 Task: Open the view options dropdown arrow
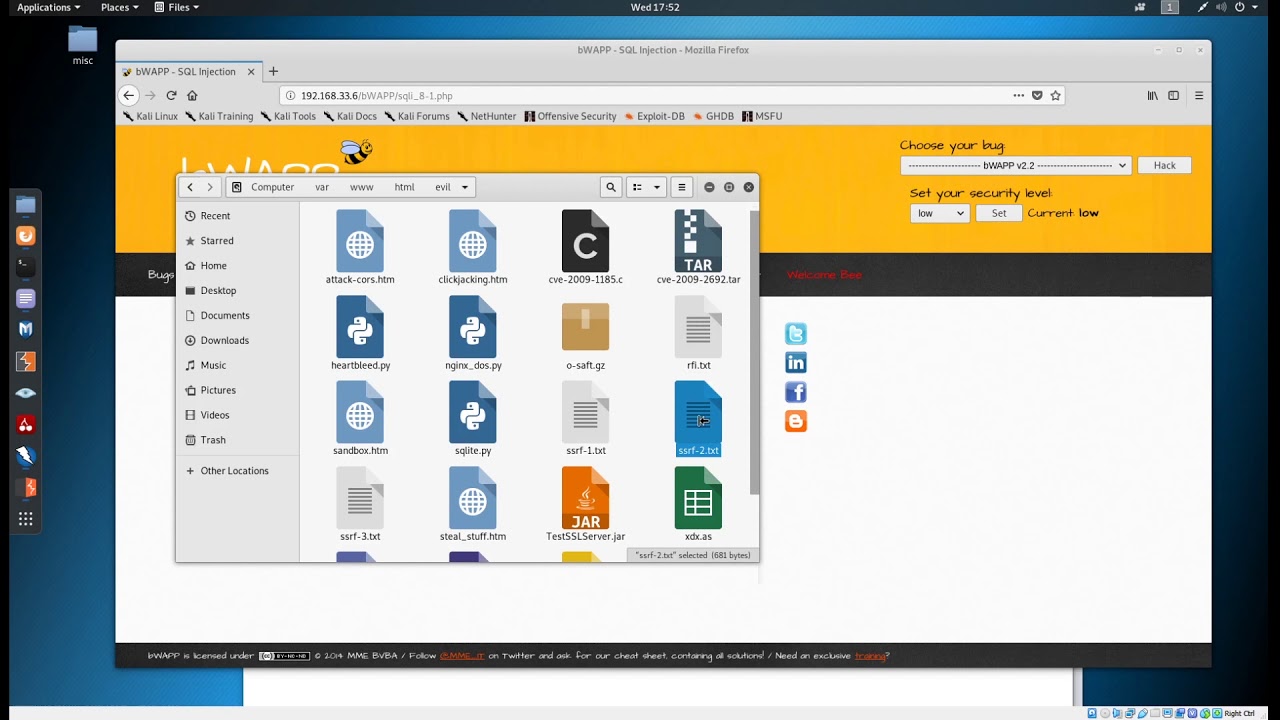(657, 187)
